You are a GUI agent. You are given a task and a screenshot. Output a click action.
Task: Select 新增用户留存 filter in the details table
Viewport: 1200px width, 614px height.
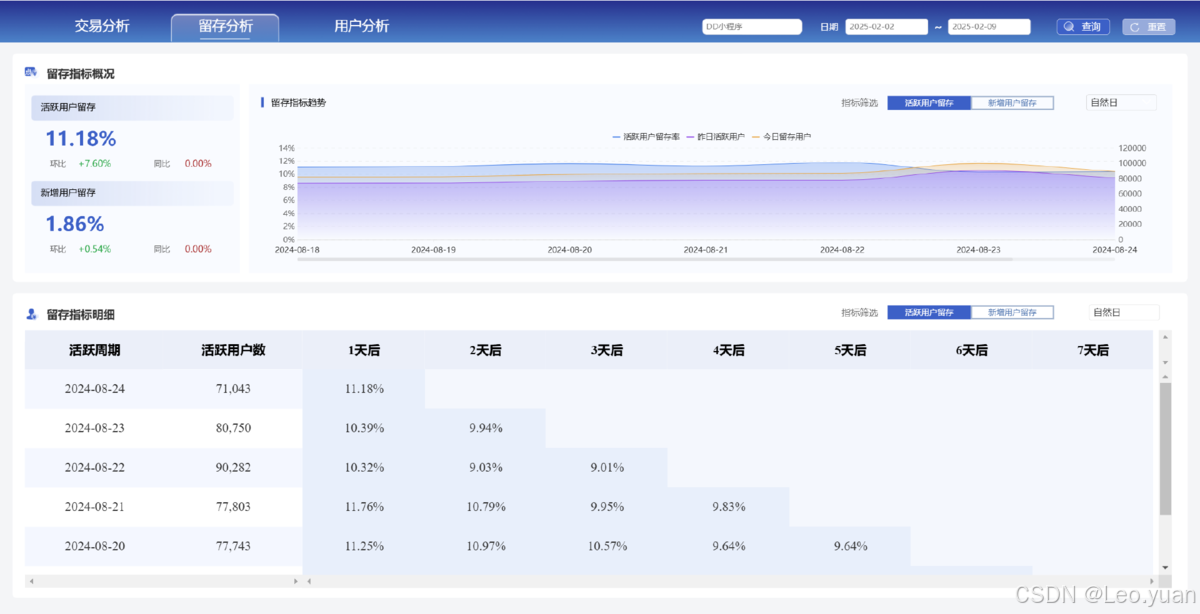(1012, 312)
